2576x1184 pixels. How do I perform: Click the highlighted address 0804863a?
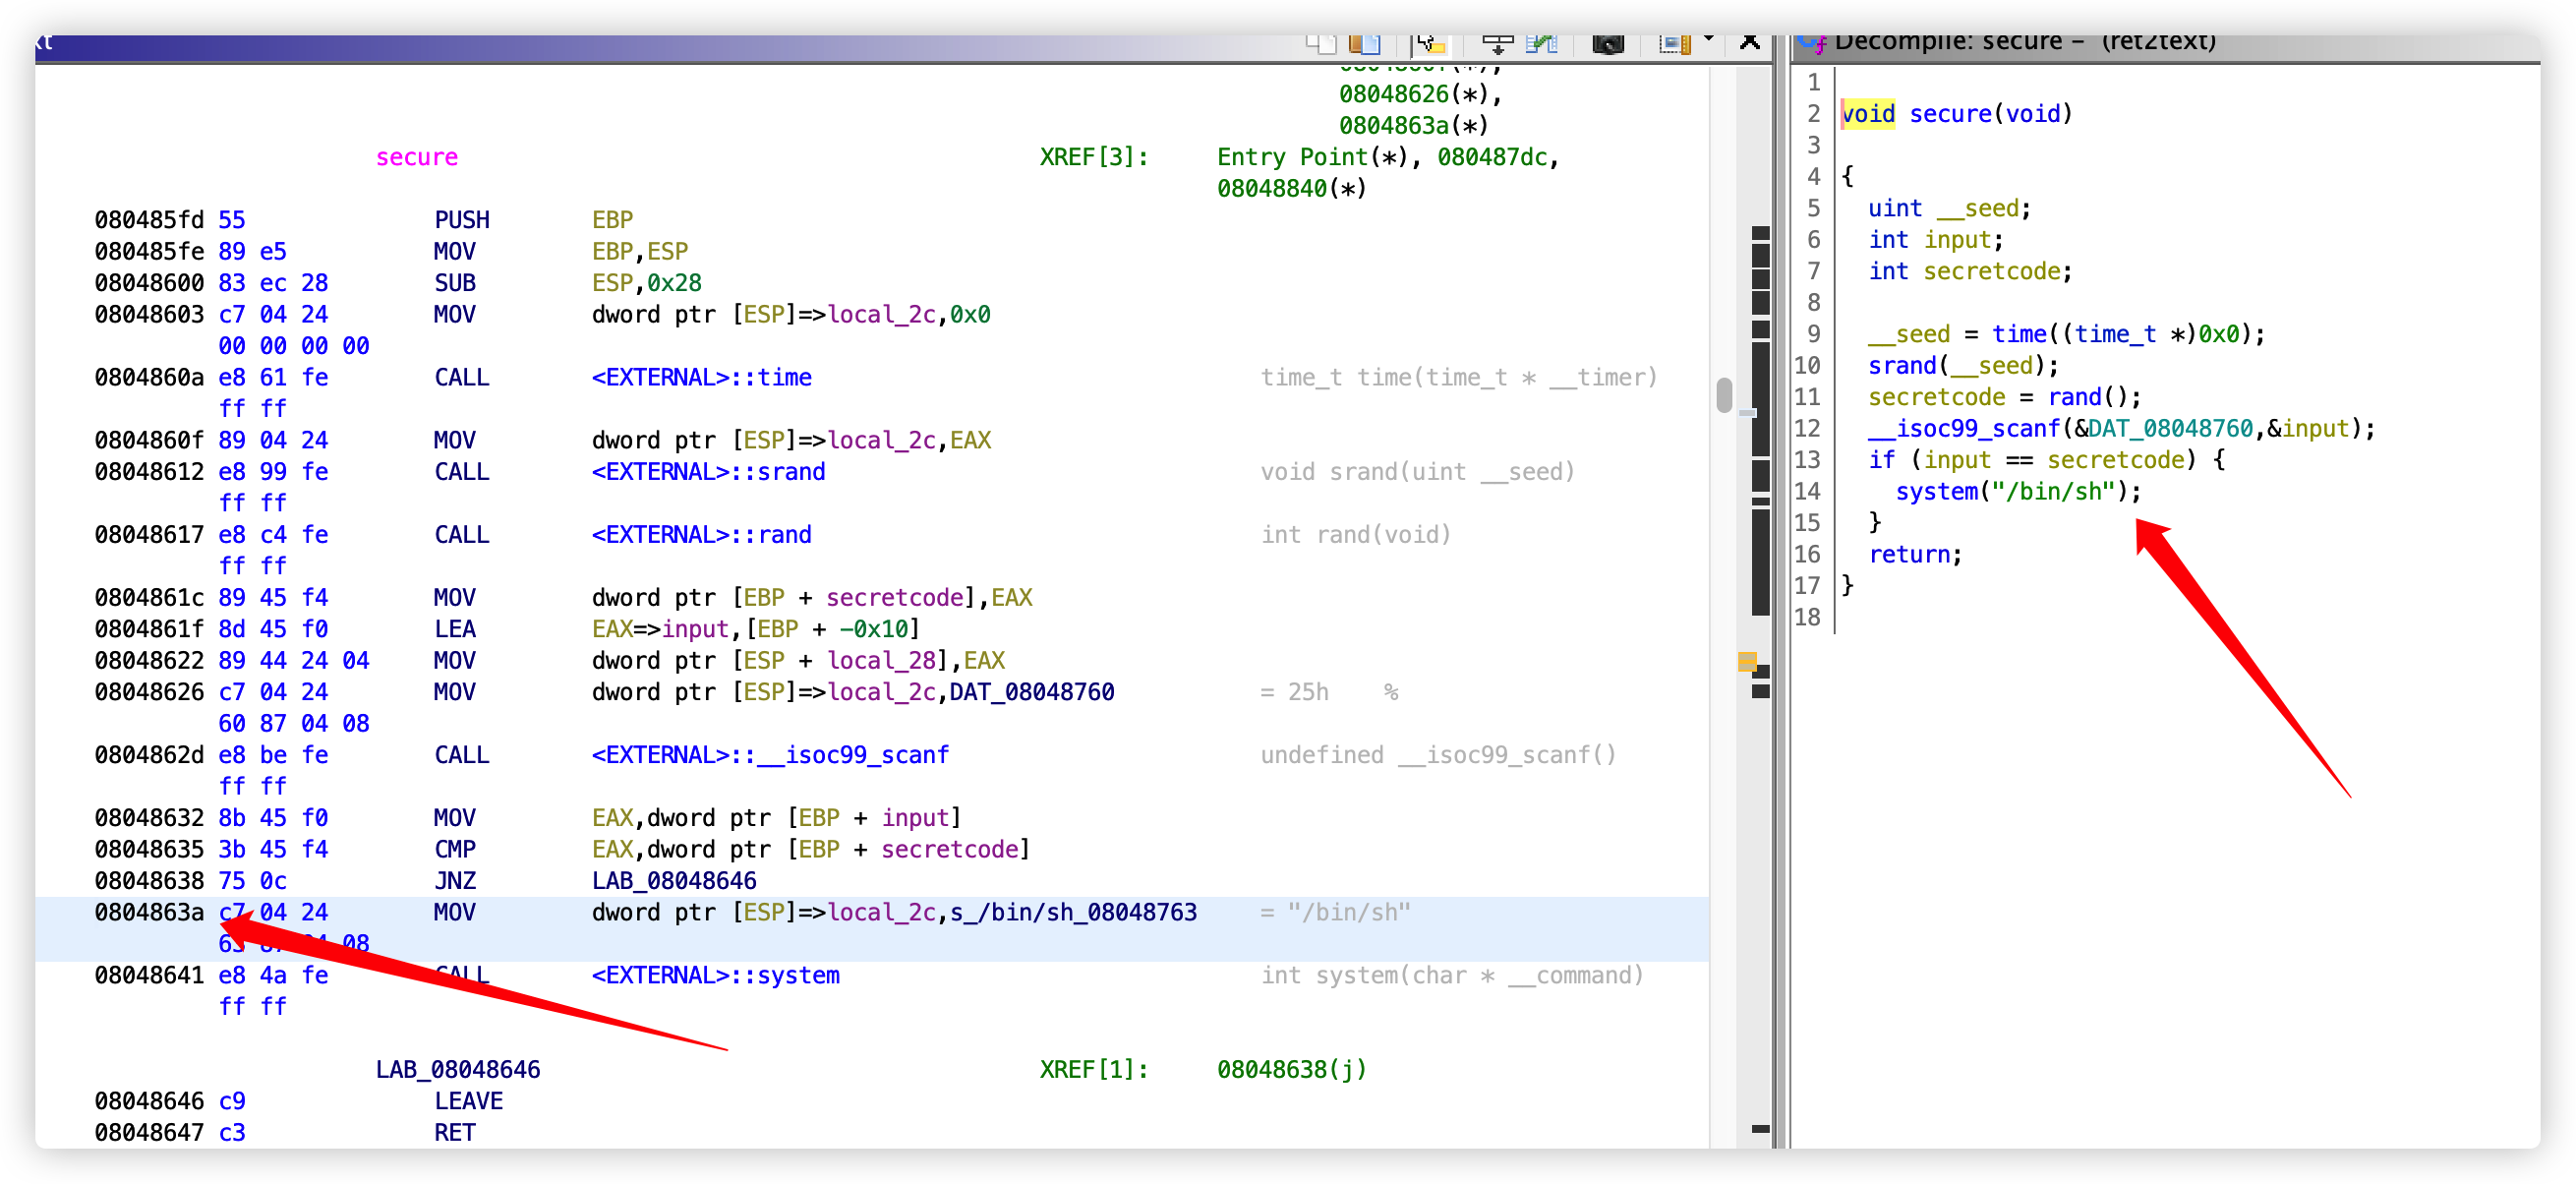tap(149, 912)
